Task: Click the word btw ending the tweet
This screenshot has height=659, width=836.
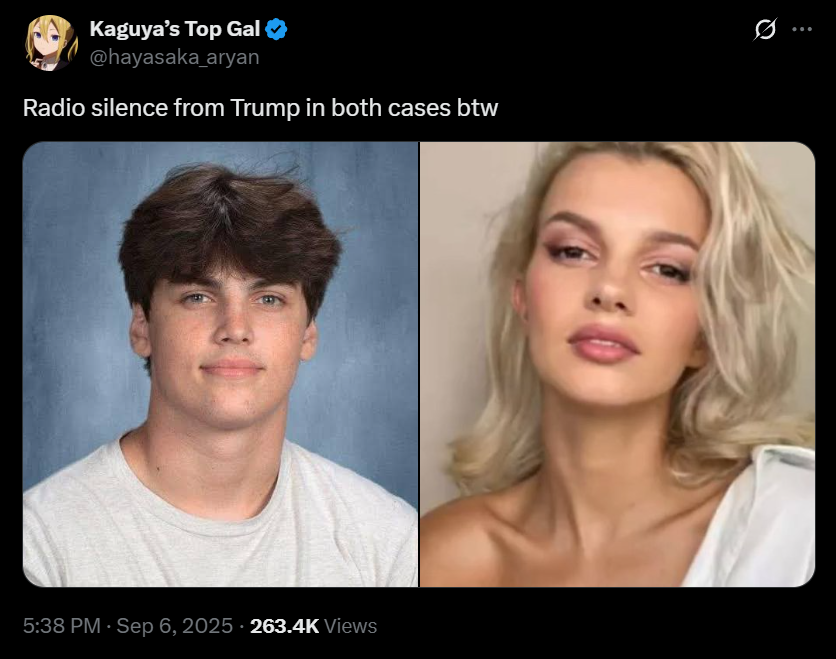Action: pyautogui.click(x=478, y=108)
